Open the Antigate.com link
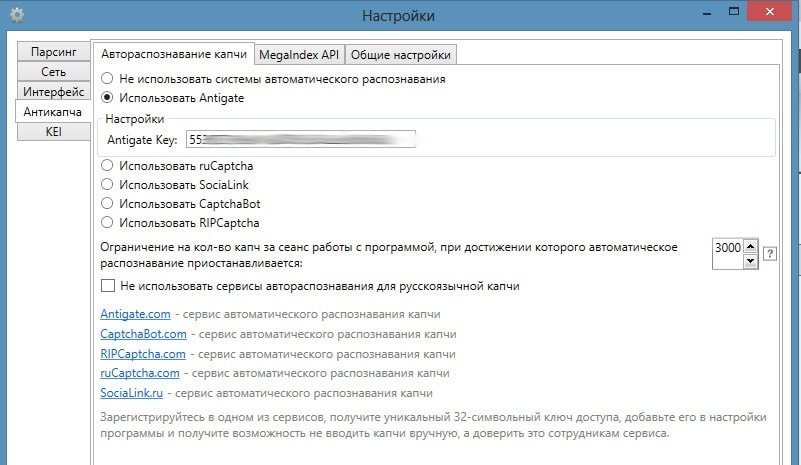Viewport: 801px width, 465px height. point(135,314)
